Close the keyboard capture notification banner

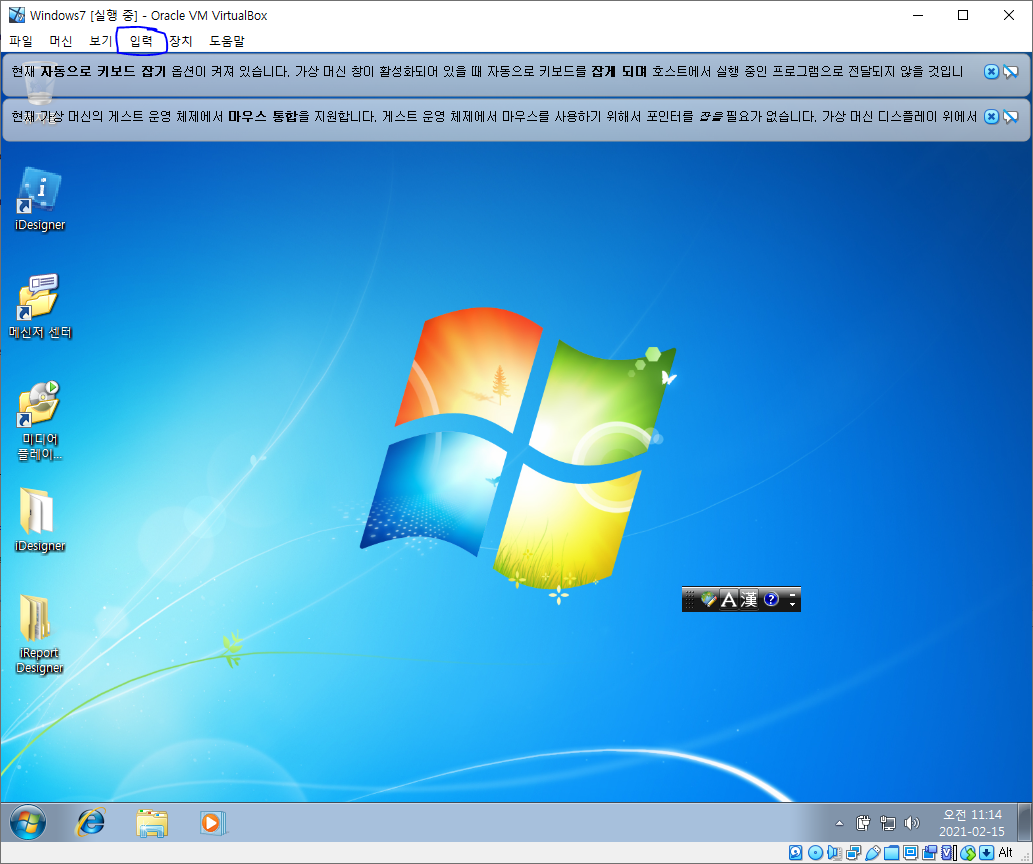coord(991,72)
